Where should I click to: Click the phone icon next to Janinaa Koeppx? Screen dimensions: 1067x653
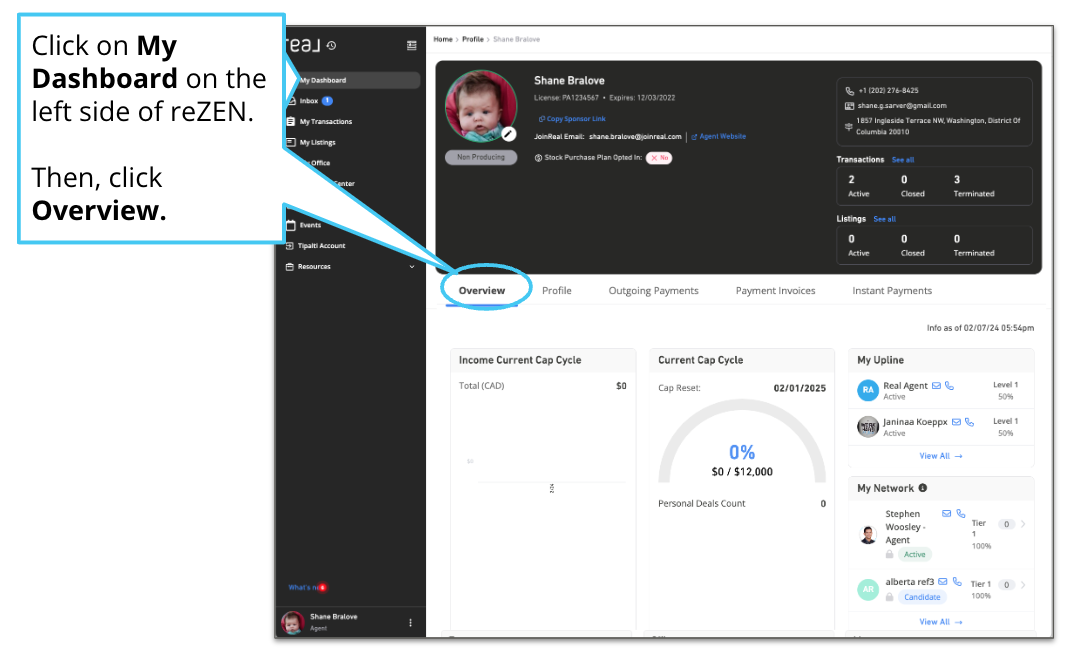coord(969,422)
